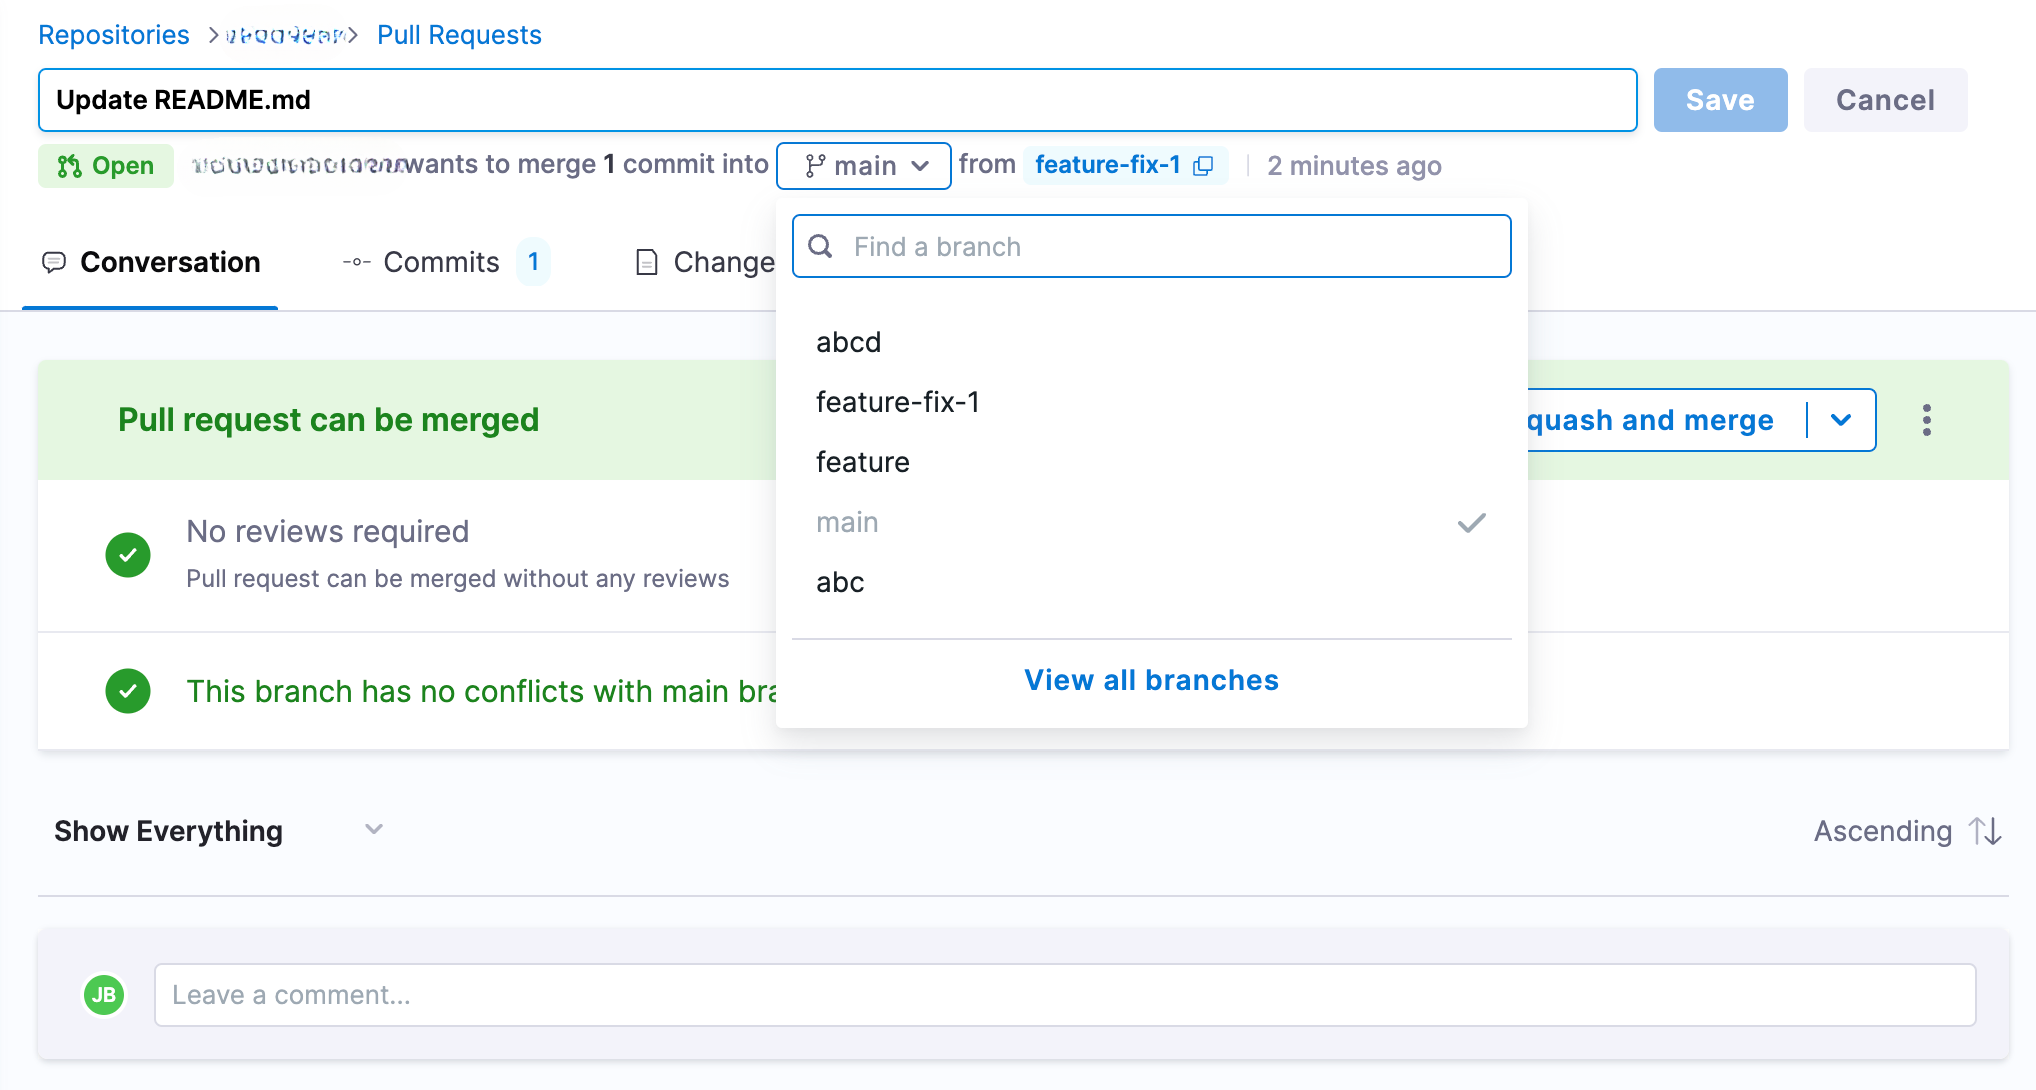
Task: Select the feature branch in dropdown
Action: coord(863,462)
